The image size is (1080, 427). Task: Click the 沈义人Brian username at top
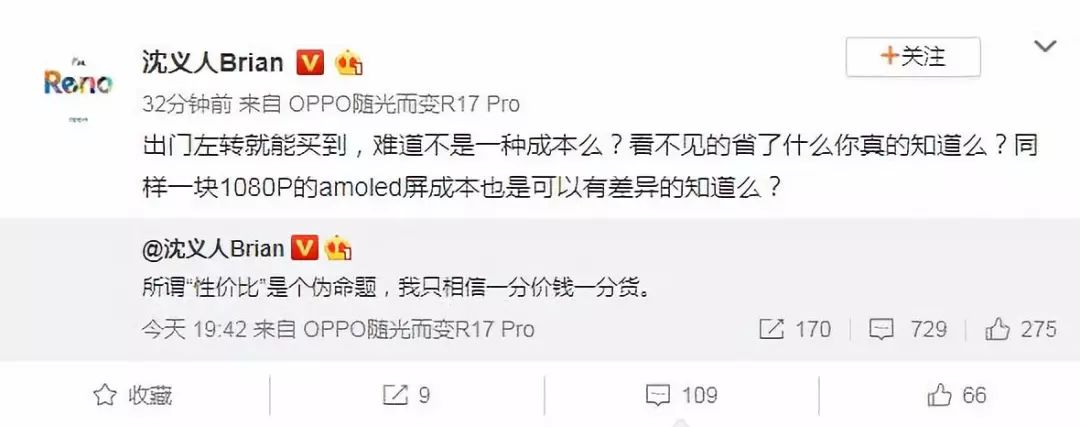(213, 63)
